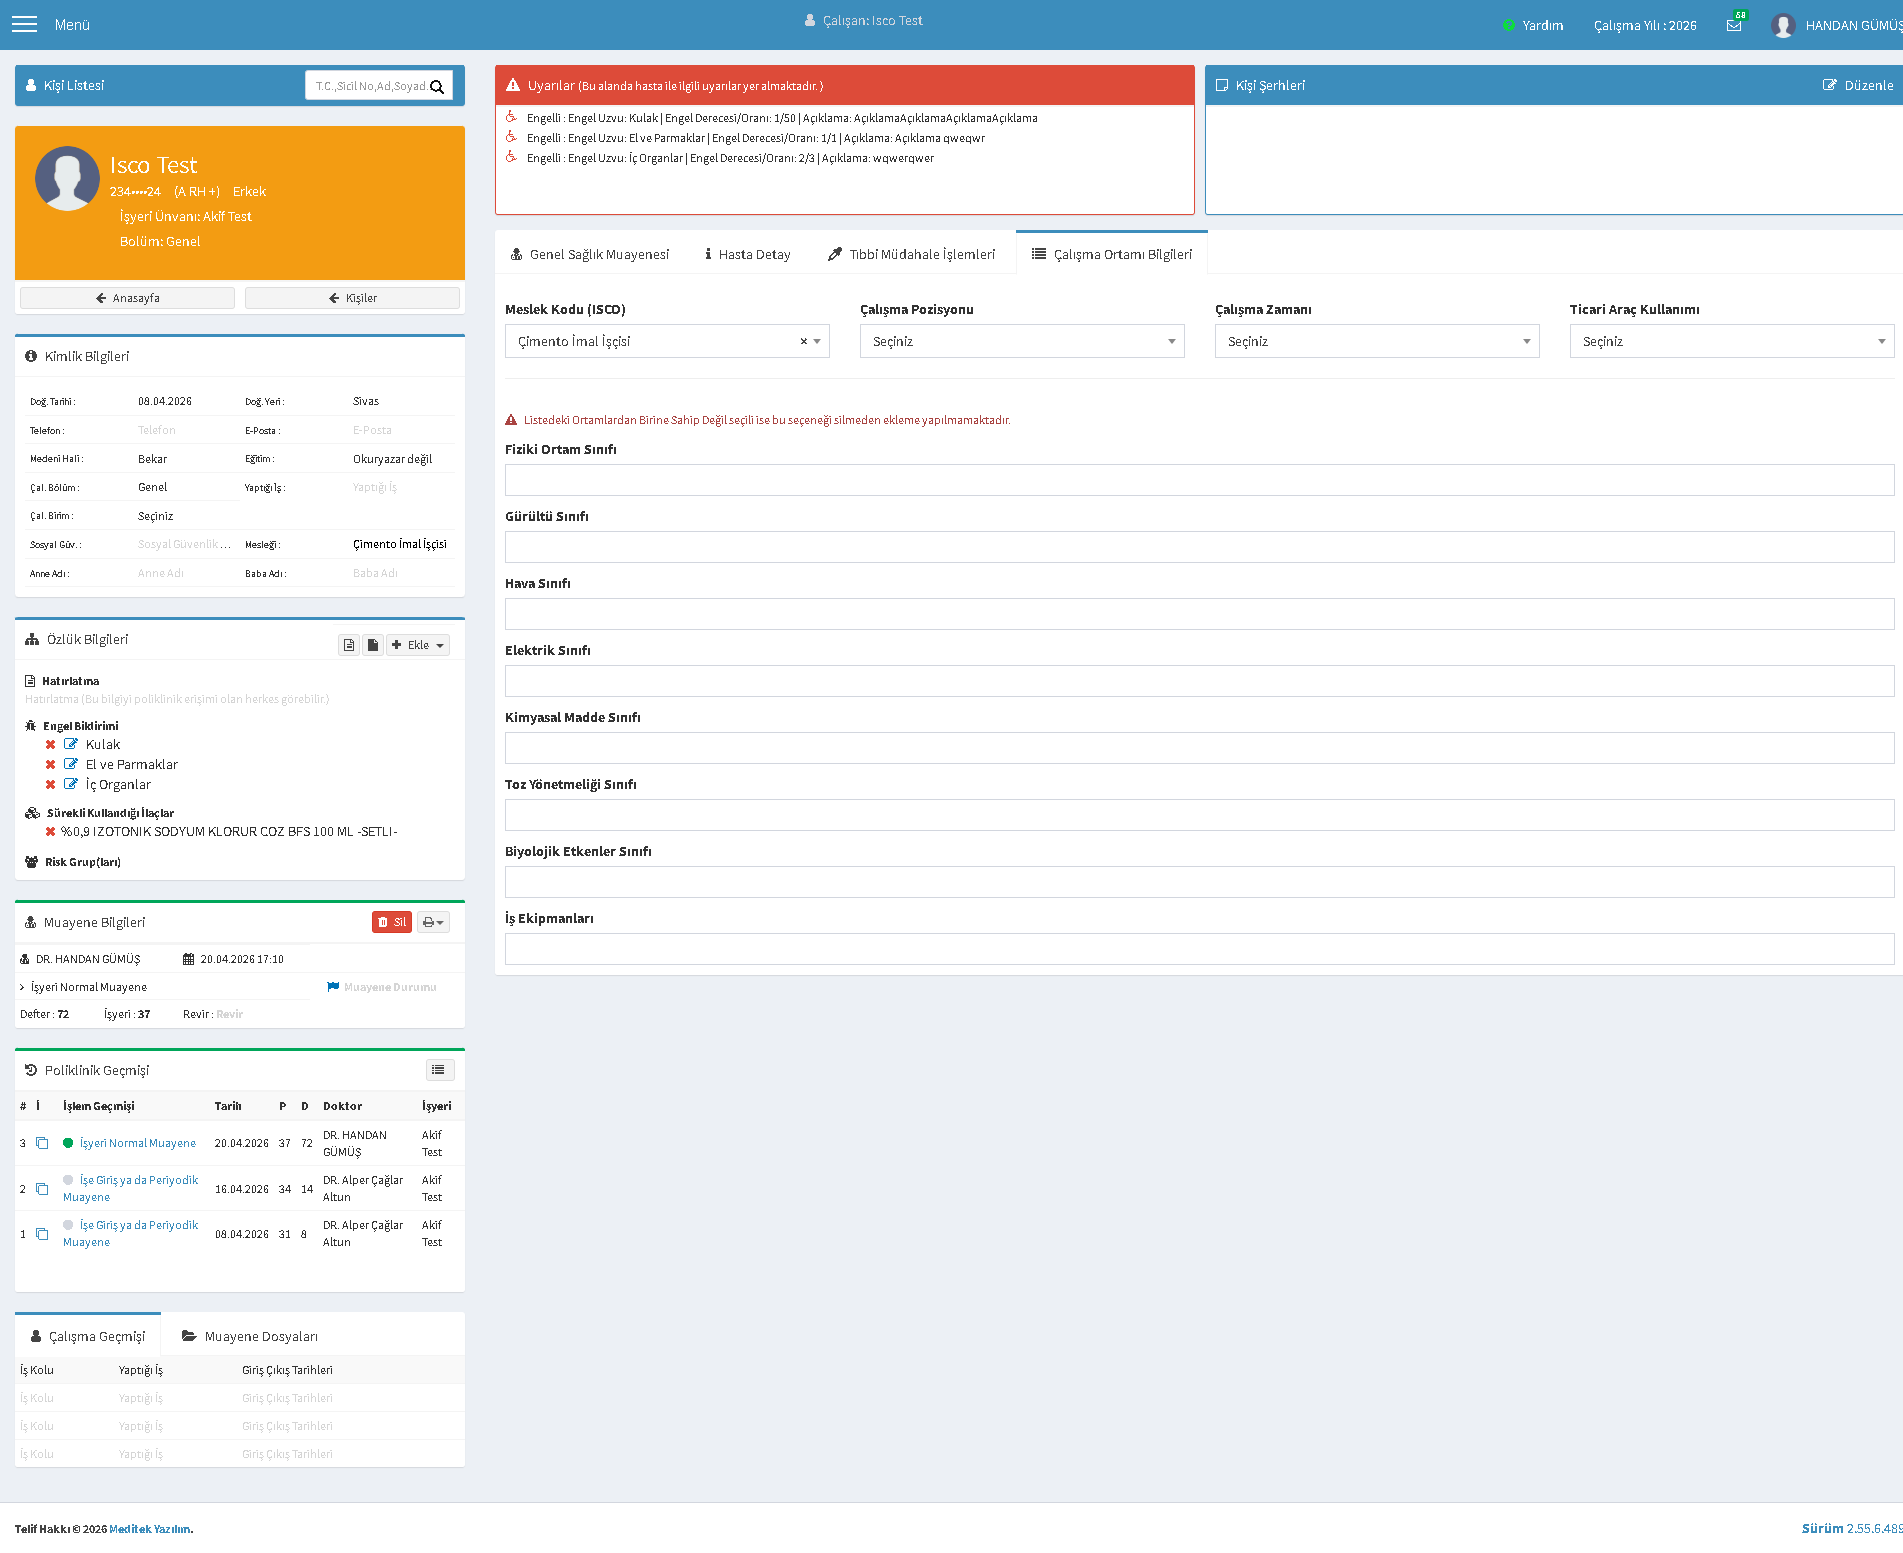The height and width of the screenshot is (1553, 1903).
Task: Open the Çalışma Pozisyonu dropdown
Action: tap(1022, 341)
